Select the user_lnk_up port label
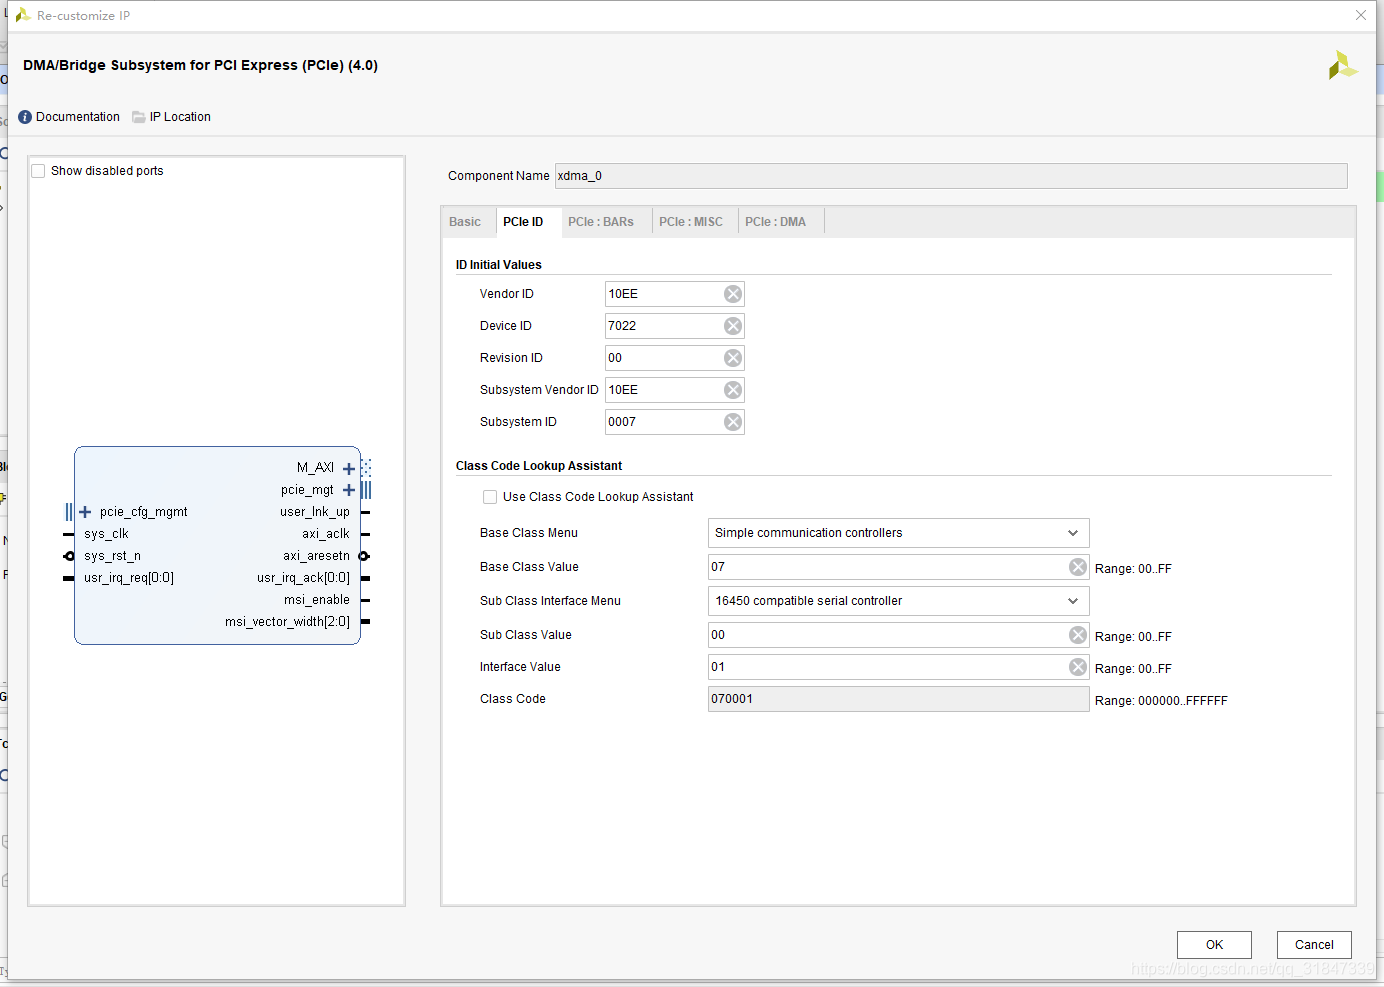This screenshot has width=1384, height=987. click(315, 512)
